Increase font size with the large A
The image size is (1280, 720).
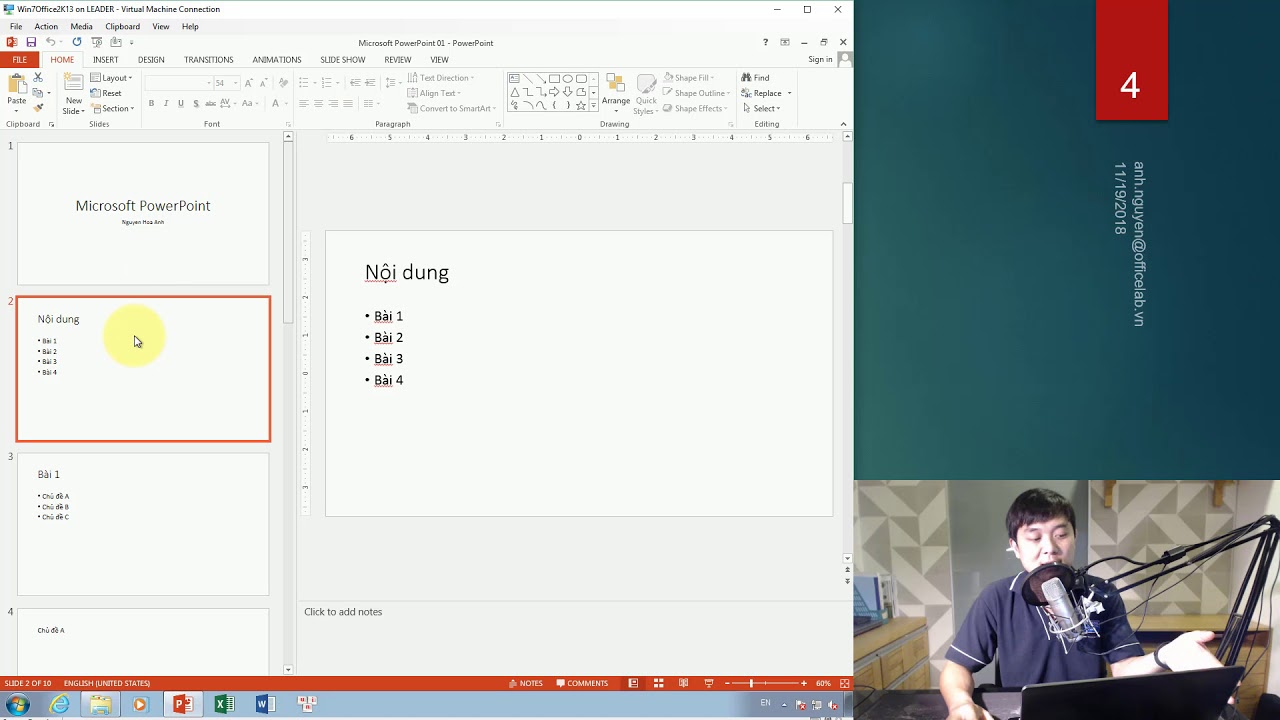point(249,83)
